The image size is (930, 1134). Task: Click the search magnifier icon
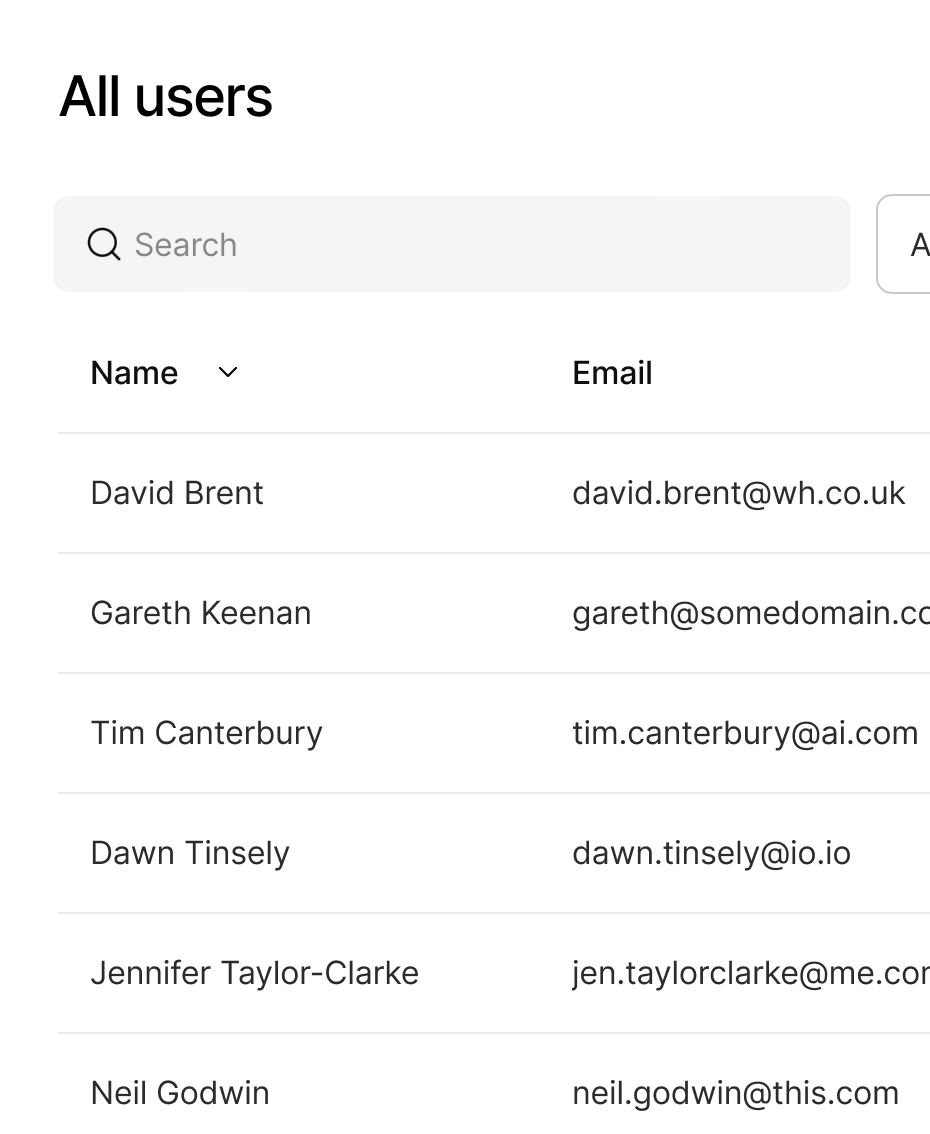[x=104, y=244]
